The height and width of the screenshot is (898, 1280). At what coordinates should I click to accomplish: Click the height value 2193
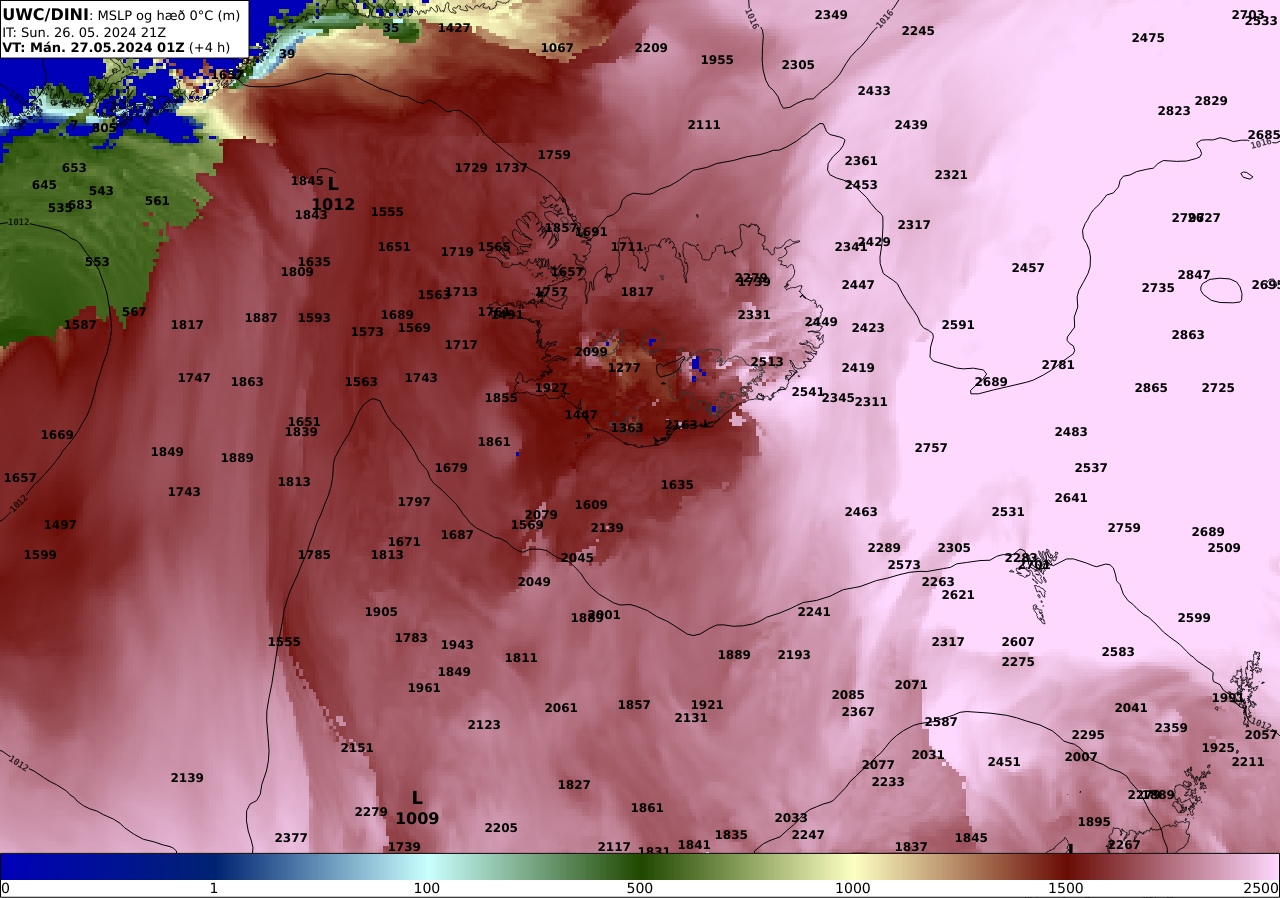click(x=794, y=655)
